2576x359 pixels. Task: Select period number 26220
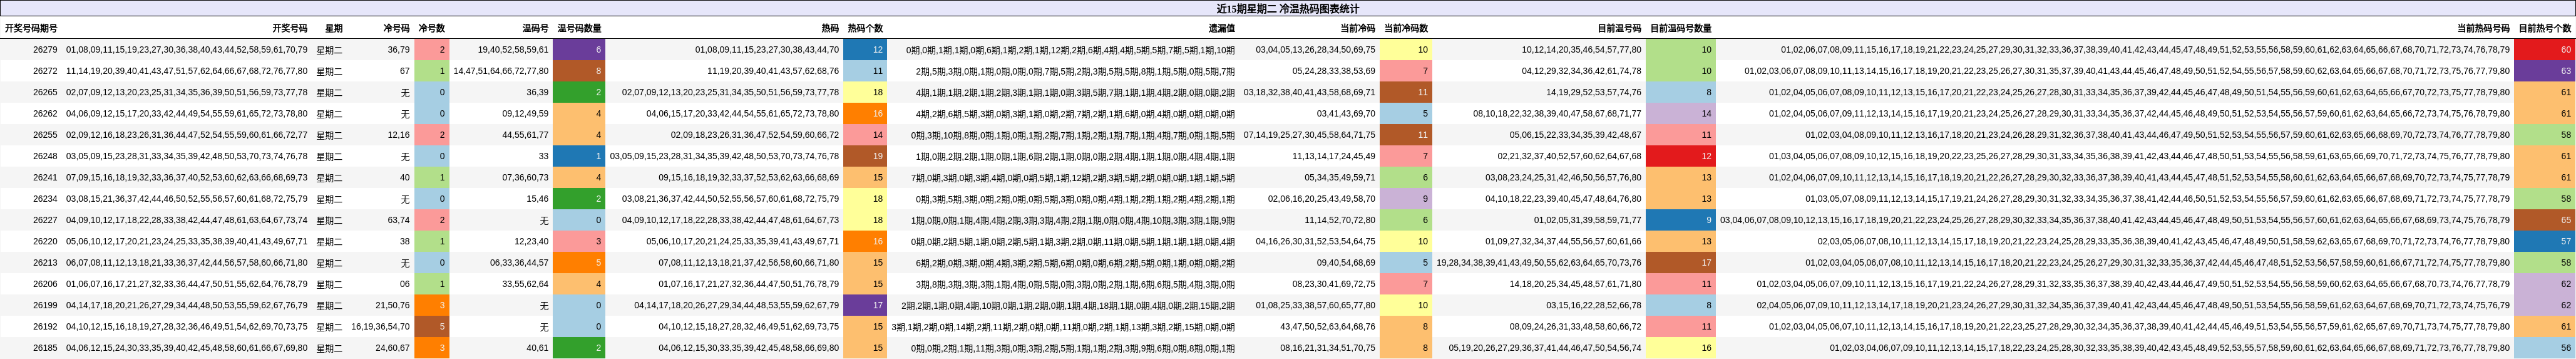(x=45, y=241)
